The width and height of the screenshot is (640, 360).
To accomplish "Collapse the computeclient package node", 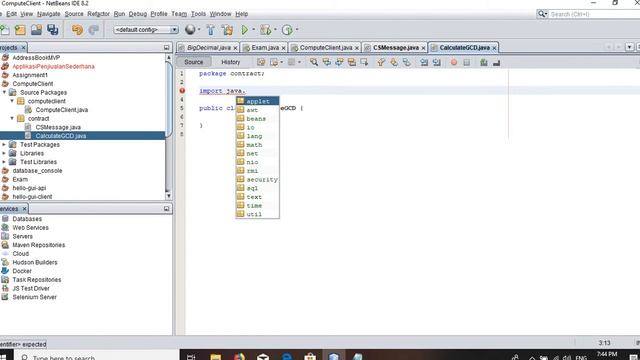I will tap(12, 101).
